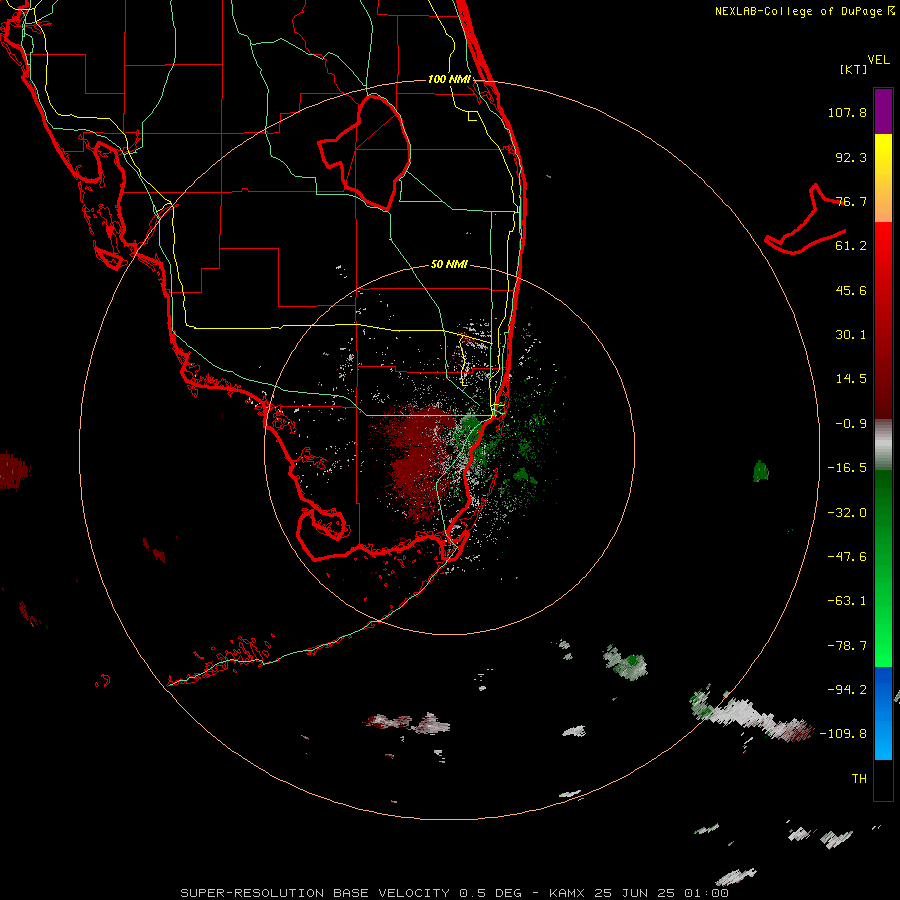Select the -47.6 scale value
Screen dimensions: 900x900
pos(847,557)
